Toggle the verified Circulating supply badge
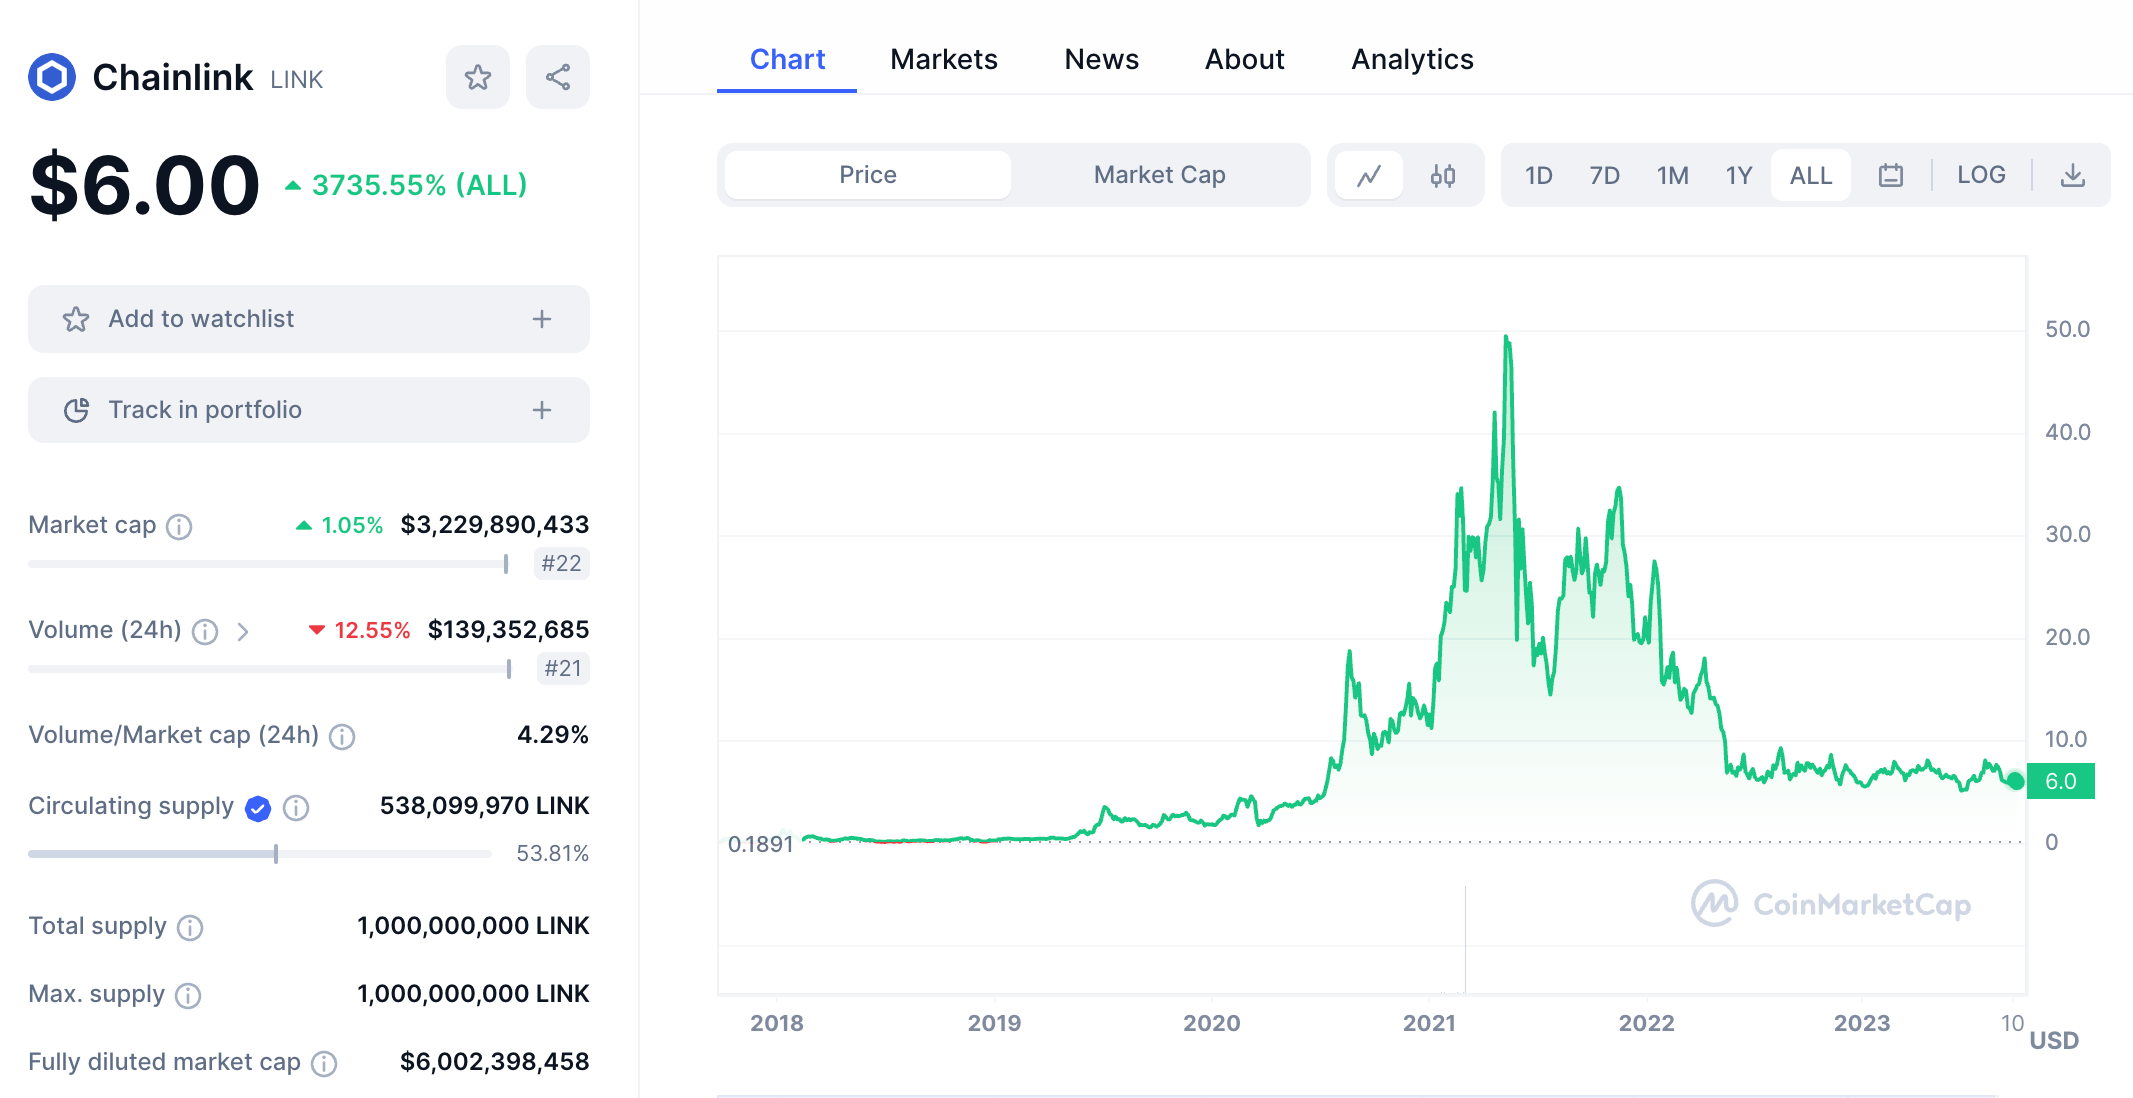This screenshot has width=2133, height=1098. click(258, 809)
